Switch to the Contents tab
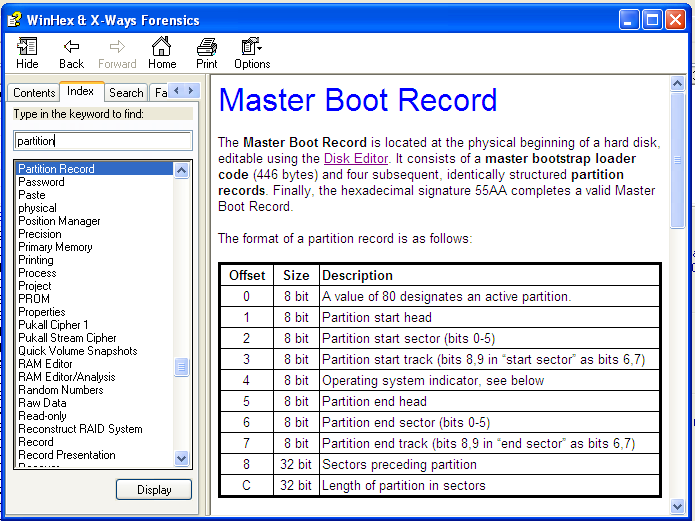695x521 pixels. (x=34, y=93)
